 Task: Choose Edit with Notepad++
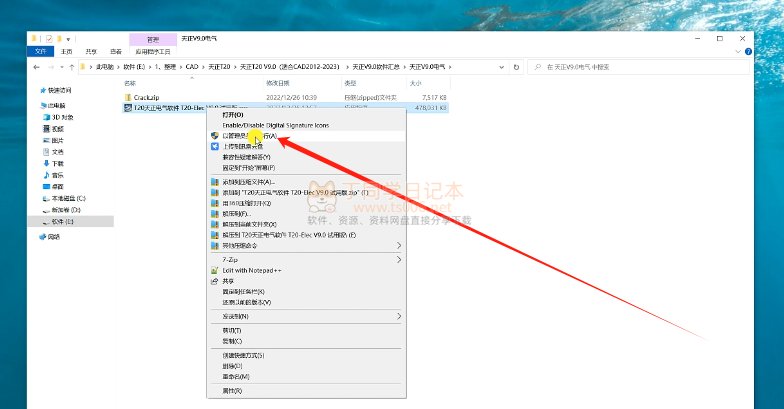point(252,270)
